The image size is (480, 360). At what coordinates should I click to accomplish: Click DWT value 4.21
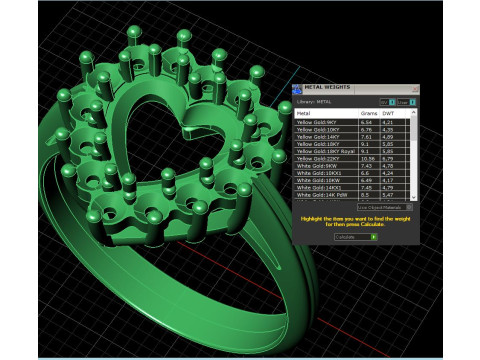click(x=388, y=122)
